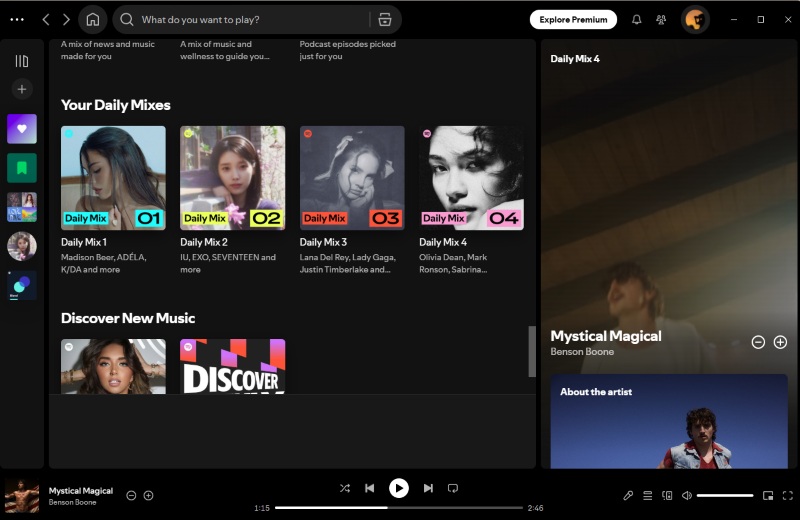
Task: Click the 'Daily Mix 3' title
Action: pyautogui.click(x=323, y=242)
